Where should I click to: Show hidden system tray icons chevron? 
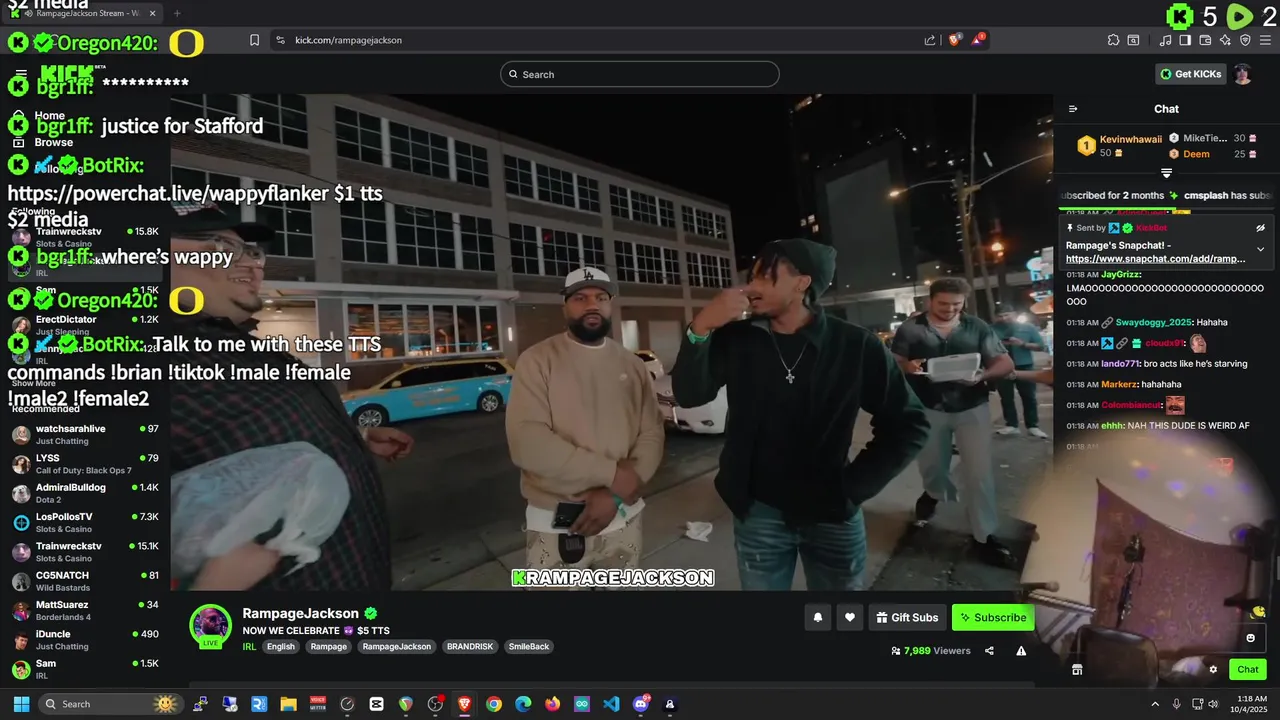tap(1155, 704)
